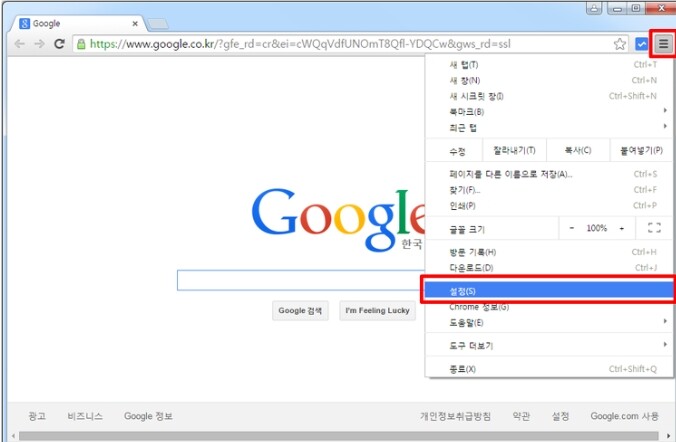Image resolution: width=676 pixels, height=442 pixels.
Task: Click the browser back arrow
Action: (x=19, y=44)
